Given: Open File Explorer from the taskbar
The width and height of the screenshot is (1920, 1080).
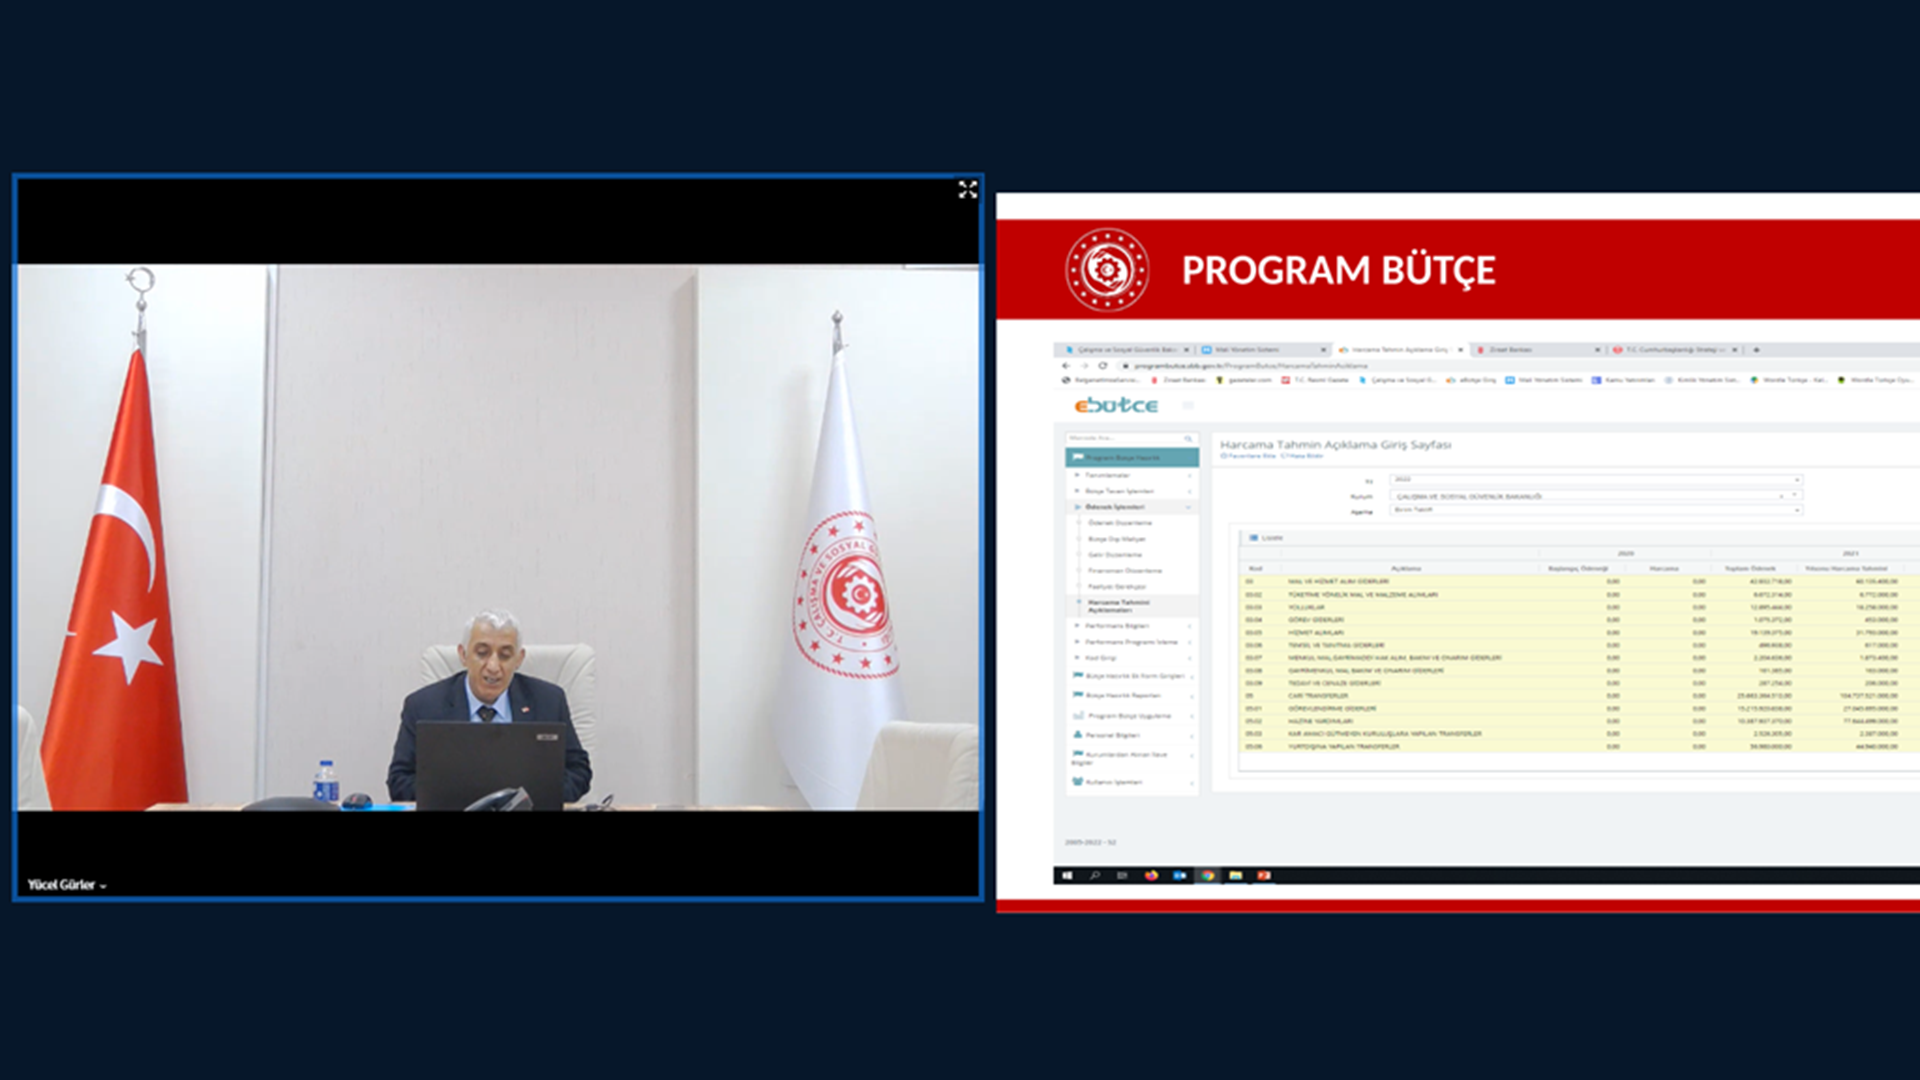Looking at the screenshot, I should (x=1236, y=875).
